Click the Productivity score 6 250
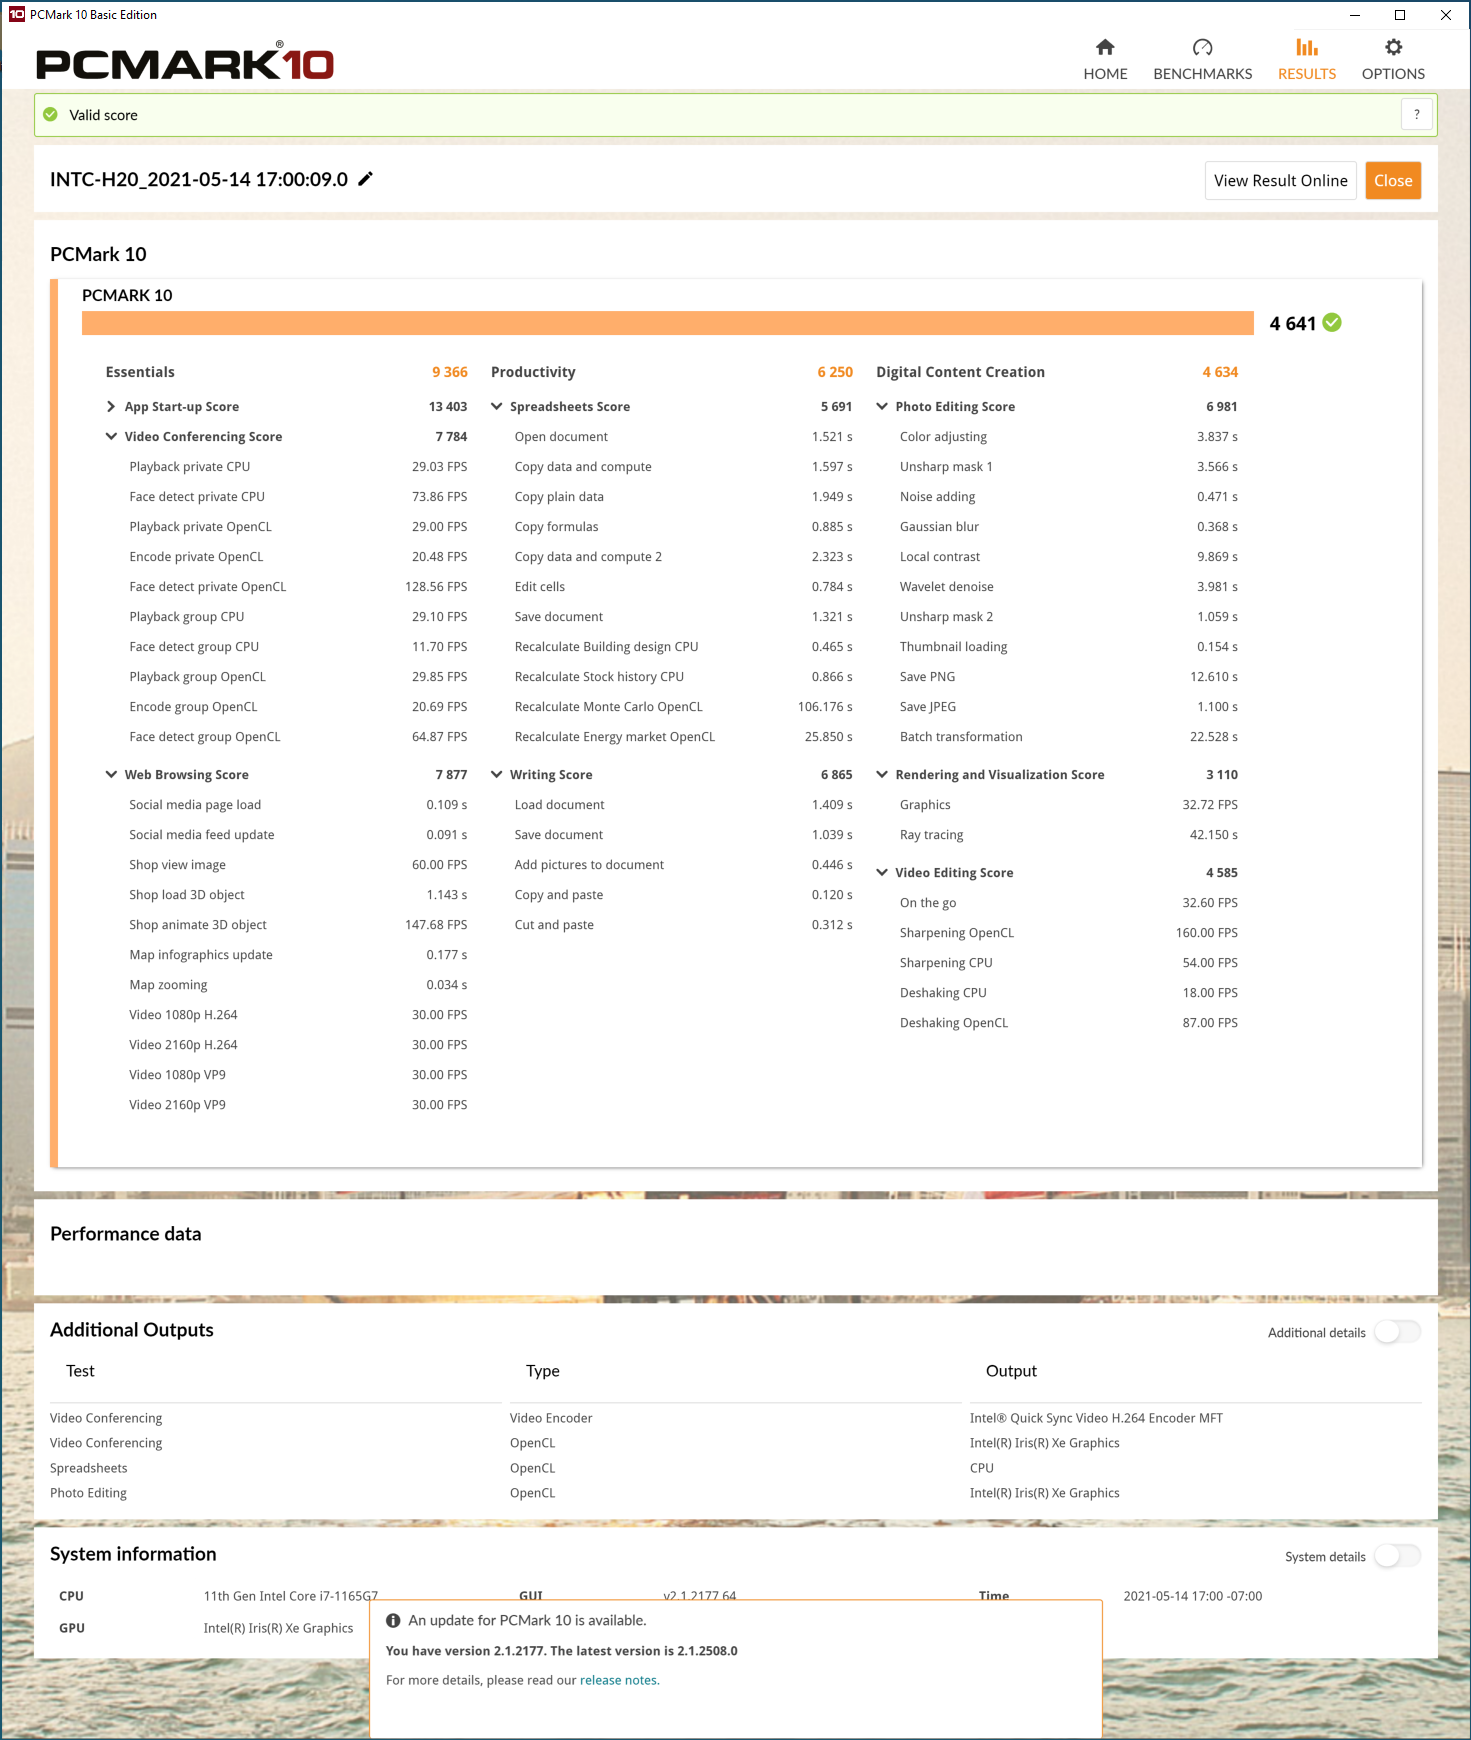 click(835, 372)
